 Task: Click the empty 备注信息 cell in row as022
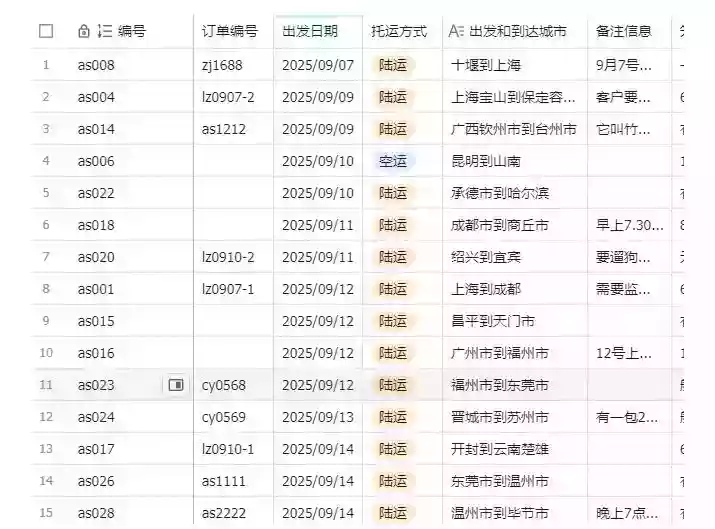click(629, 193)
